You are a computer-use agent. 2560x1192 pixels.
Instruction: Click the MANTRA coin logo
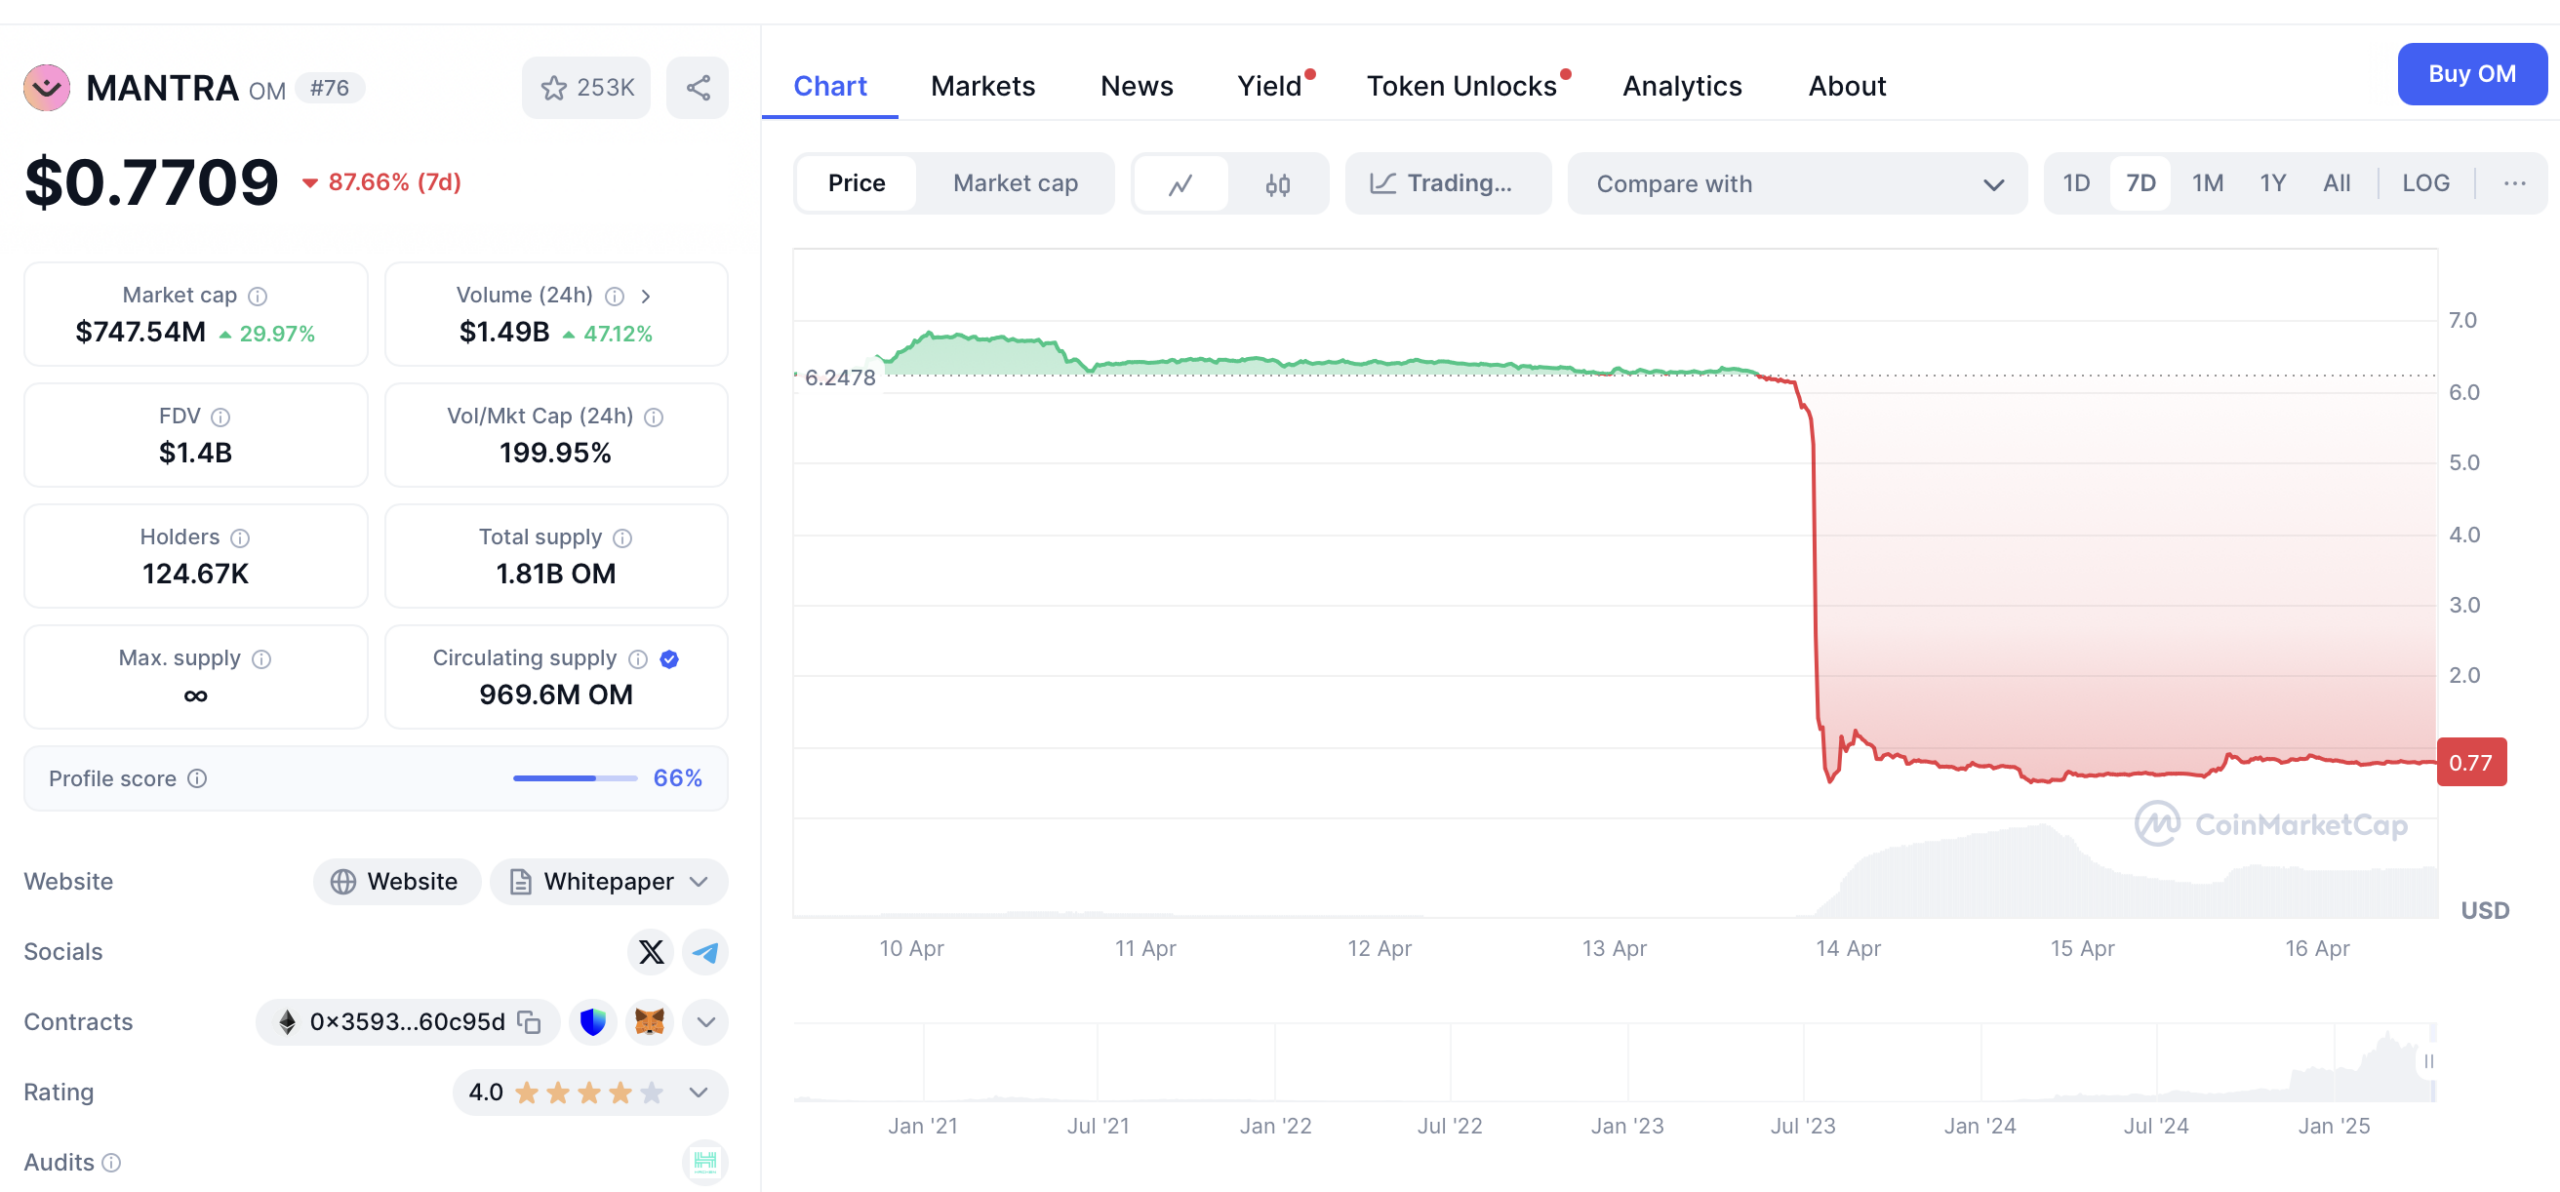[46, 88]
